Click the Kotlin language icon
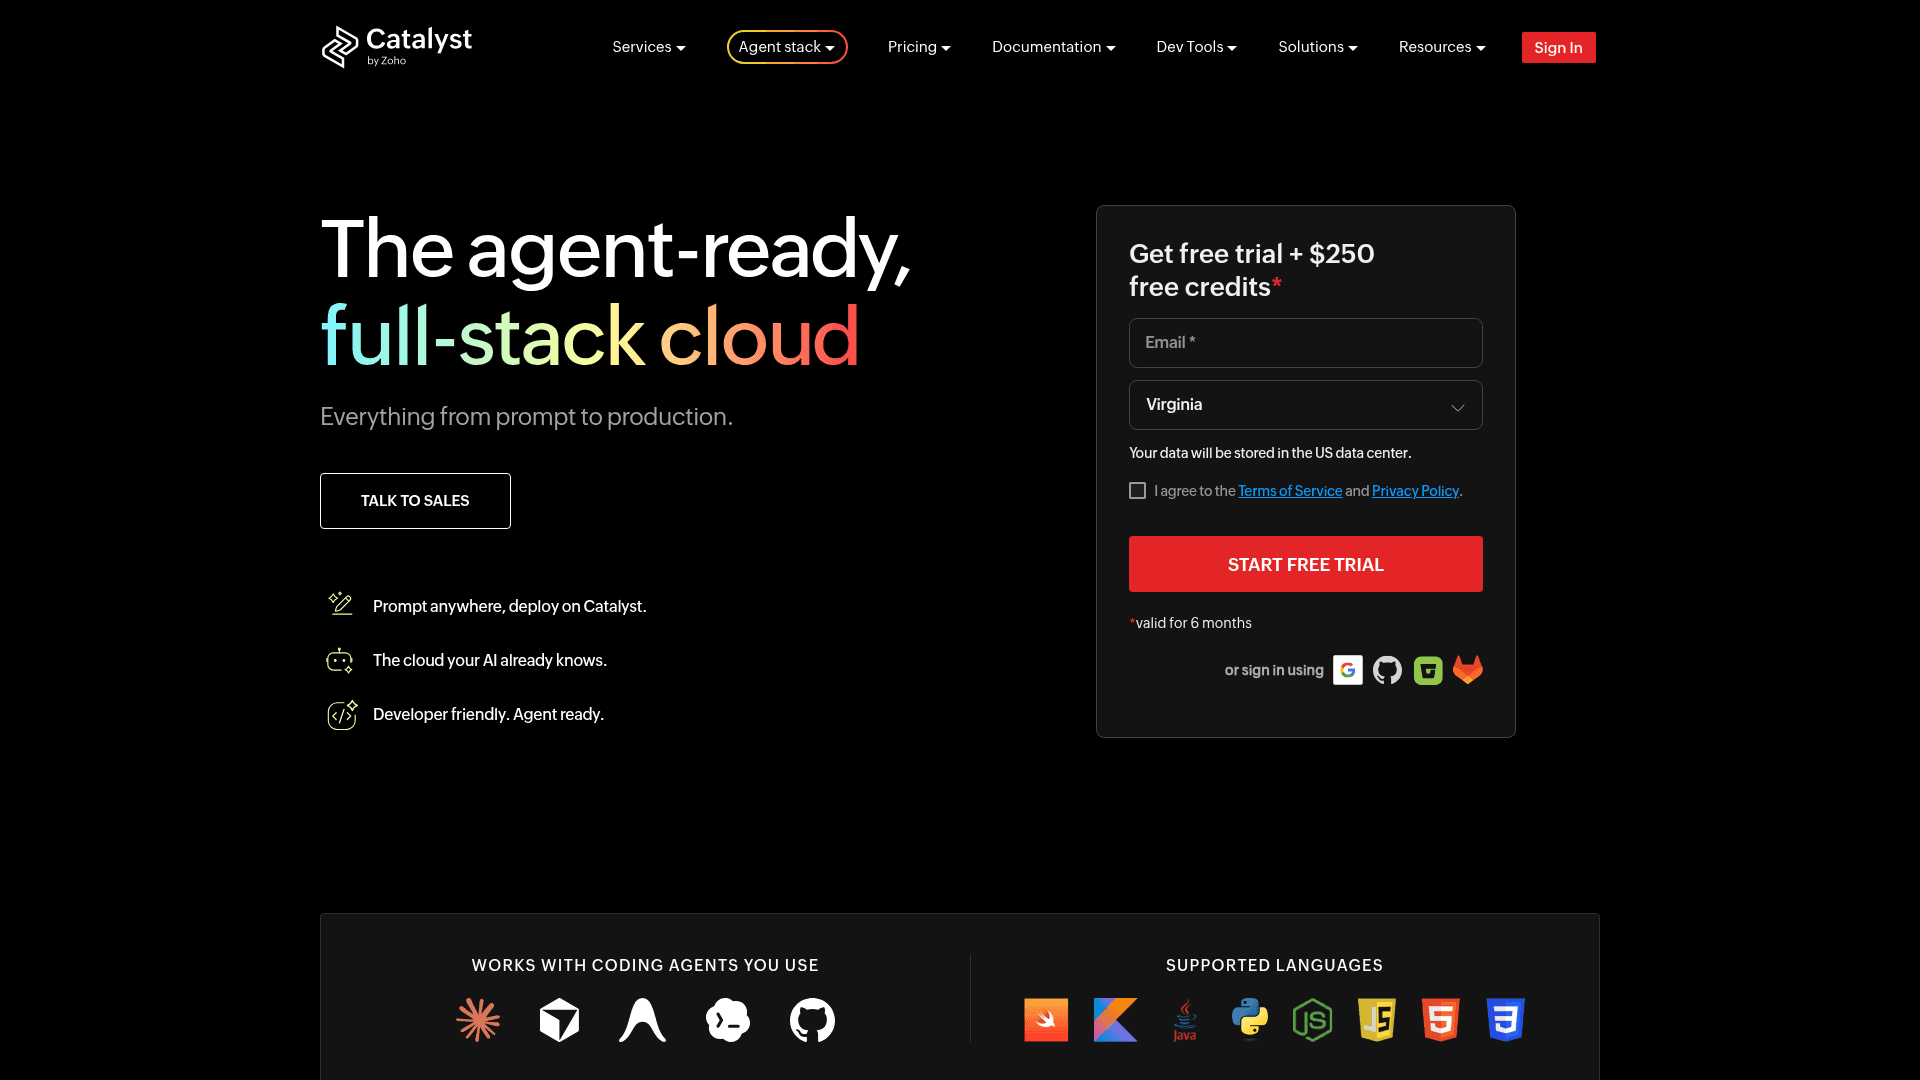The height and width of the screenshot is (1080, 1920). [x=1115, y=1020]
